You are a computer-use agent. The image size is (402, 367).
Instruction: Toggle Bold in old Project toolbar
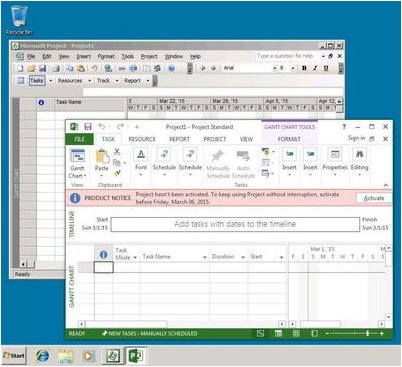pos(304,68)
